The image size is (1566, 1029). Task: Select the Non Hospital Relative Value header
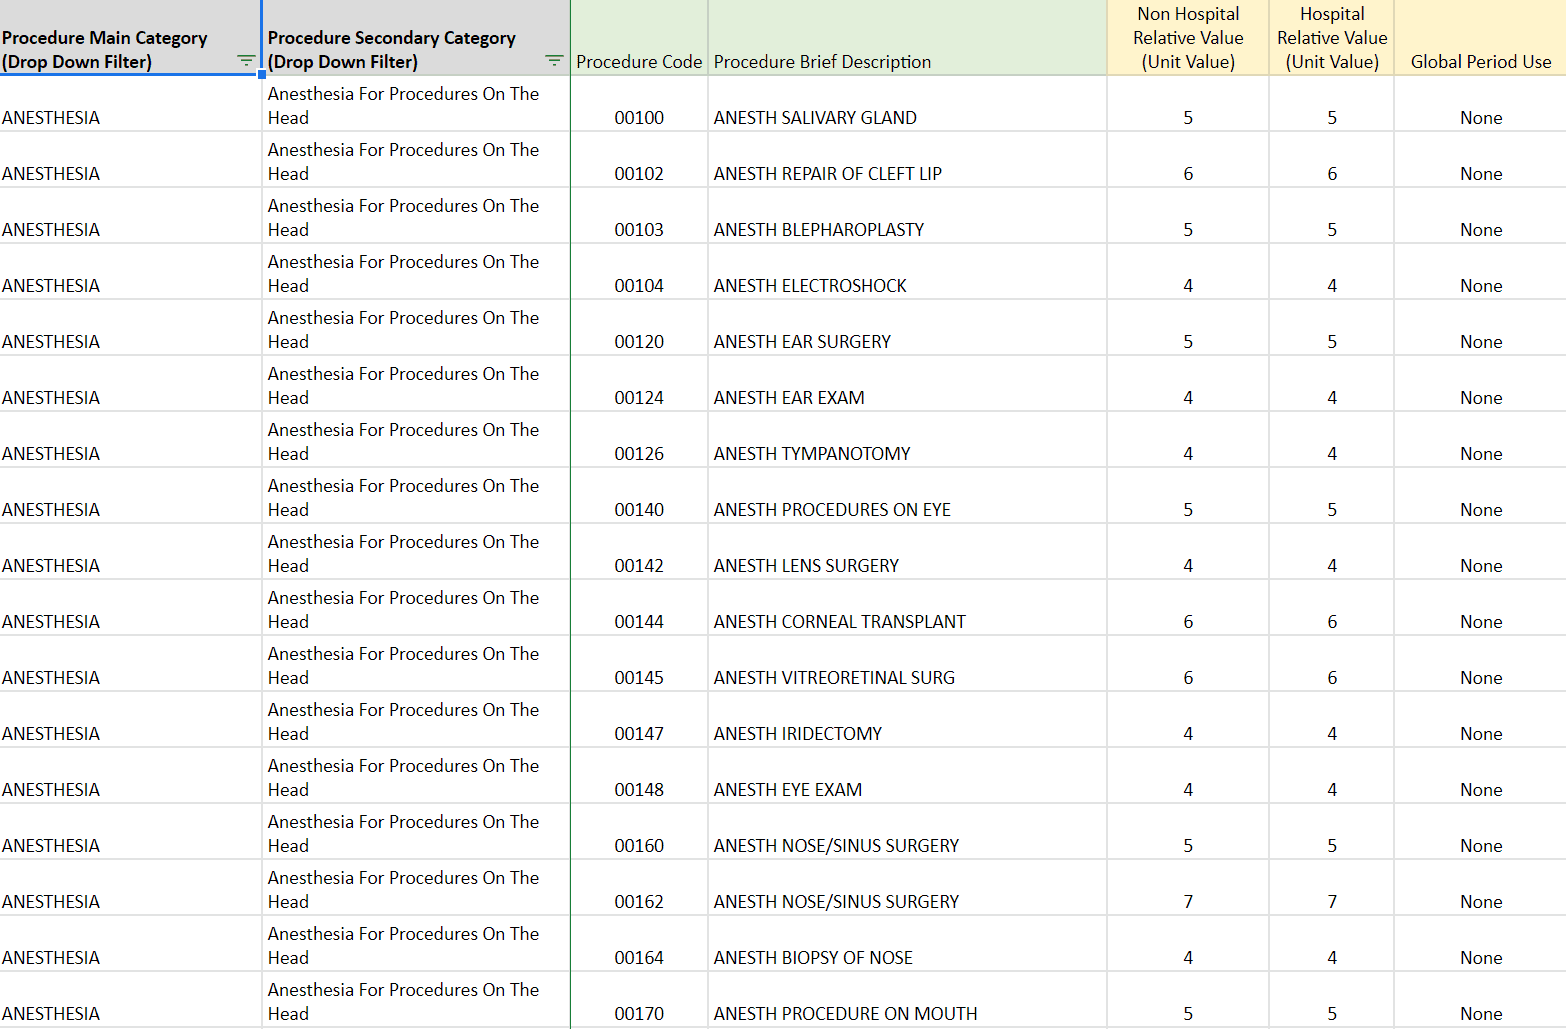[1188, 37]
